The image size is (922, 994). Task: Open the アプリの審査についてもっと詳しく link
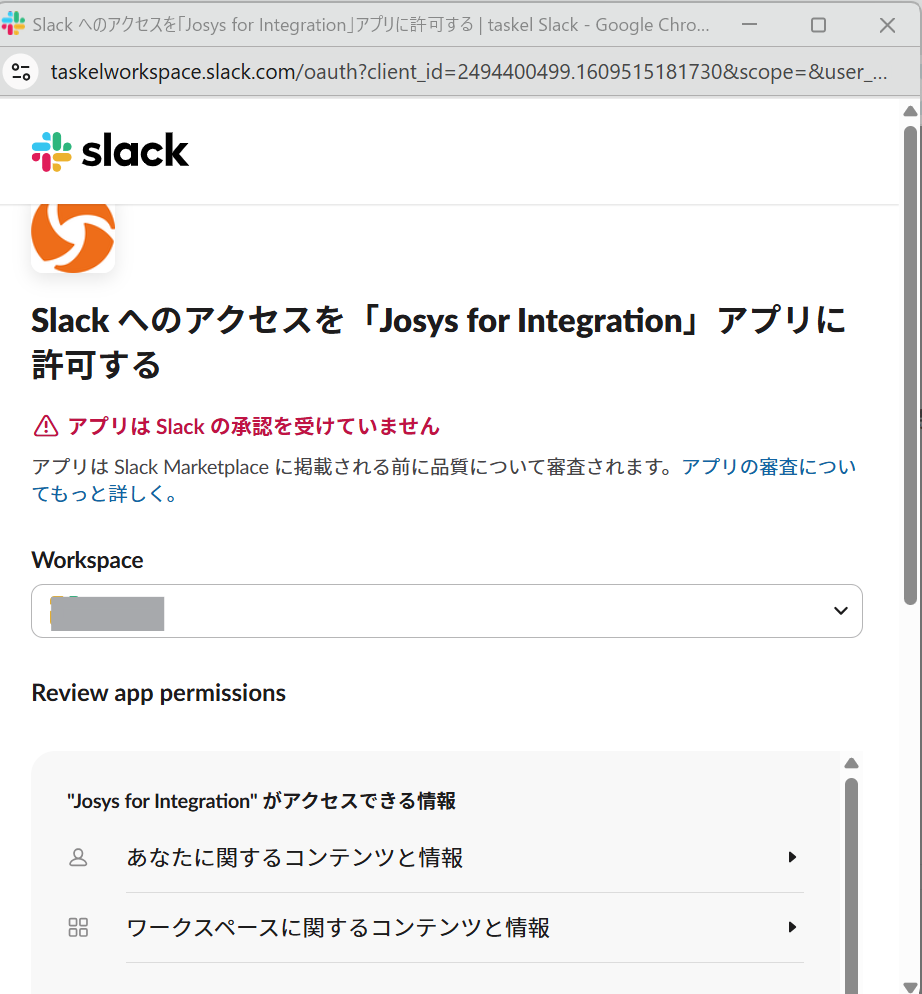pos(768,467)
